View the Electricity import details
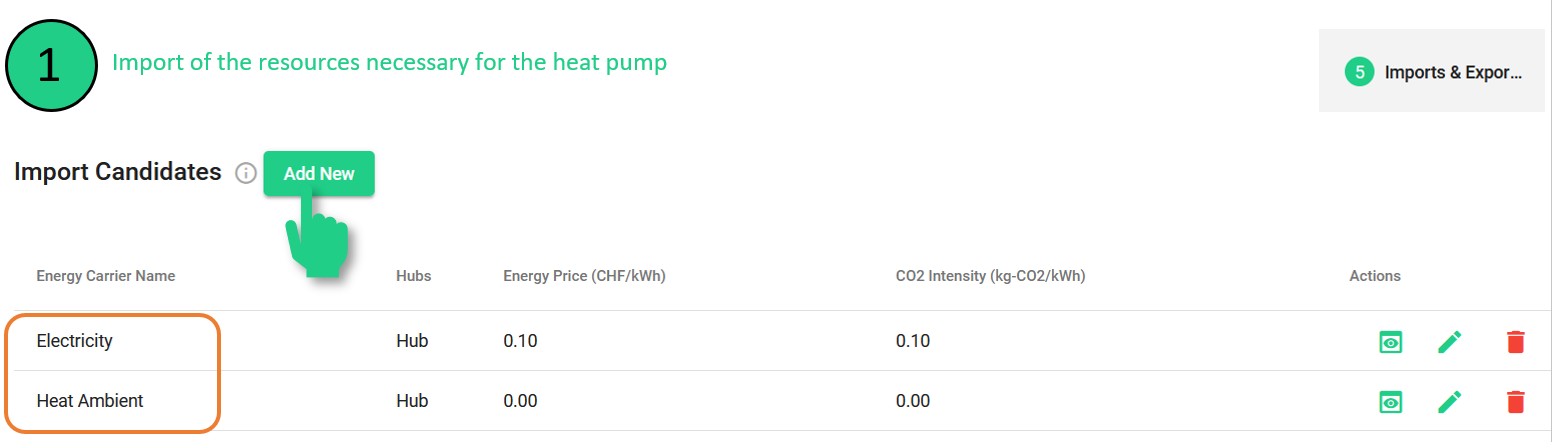The width and height of the screenshot is (1552, 442). [x=1390, y=342]
